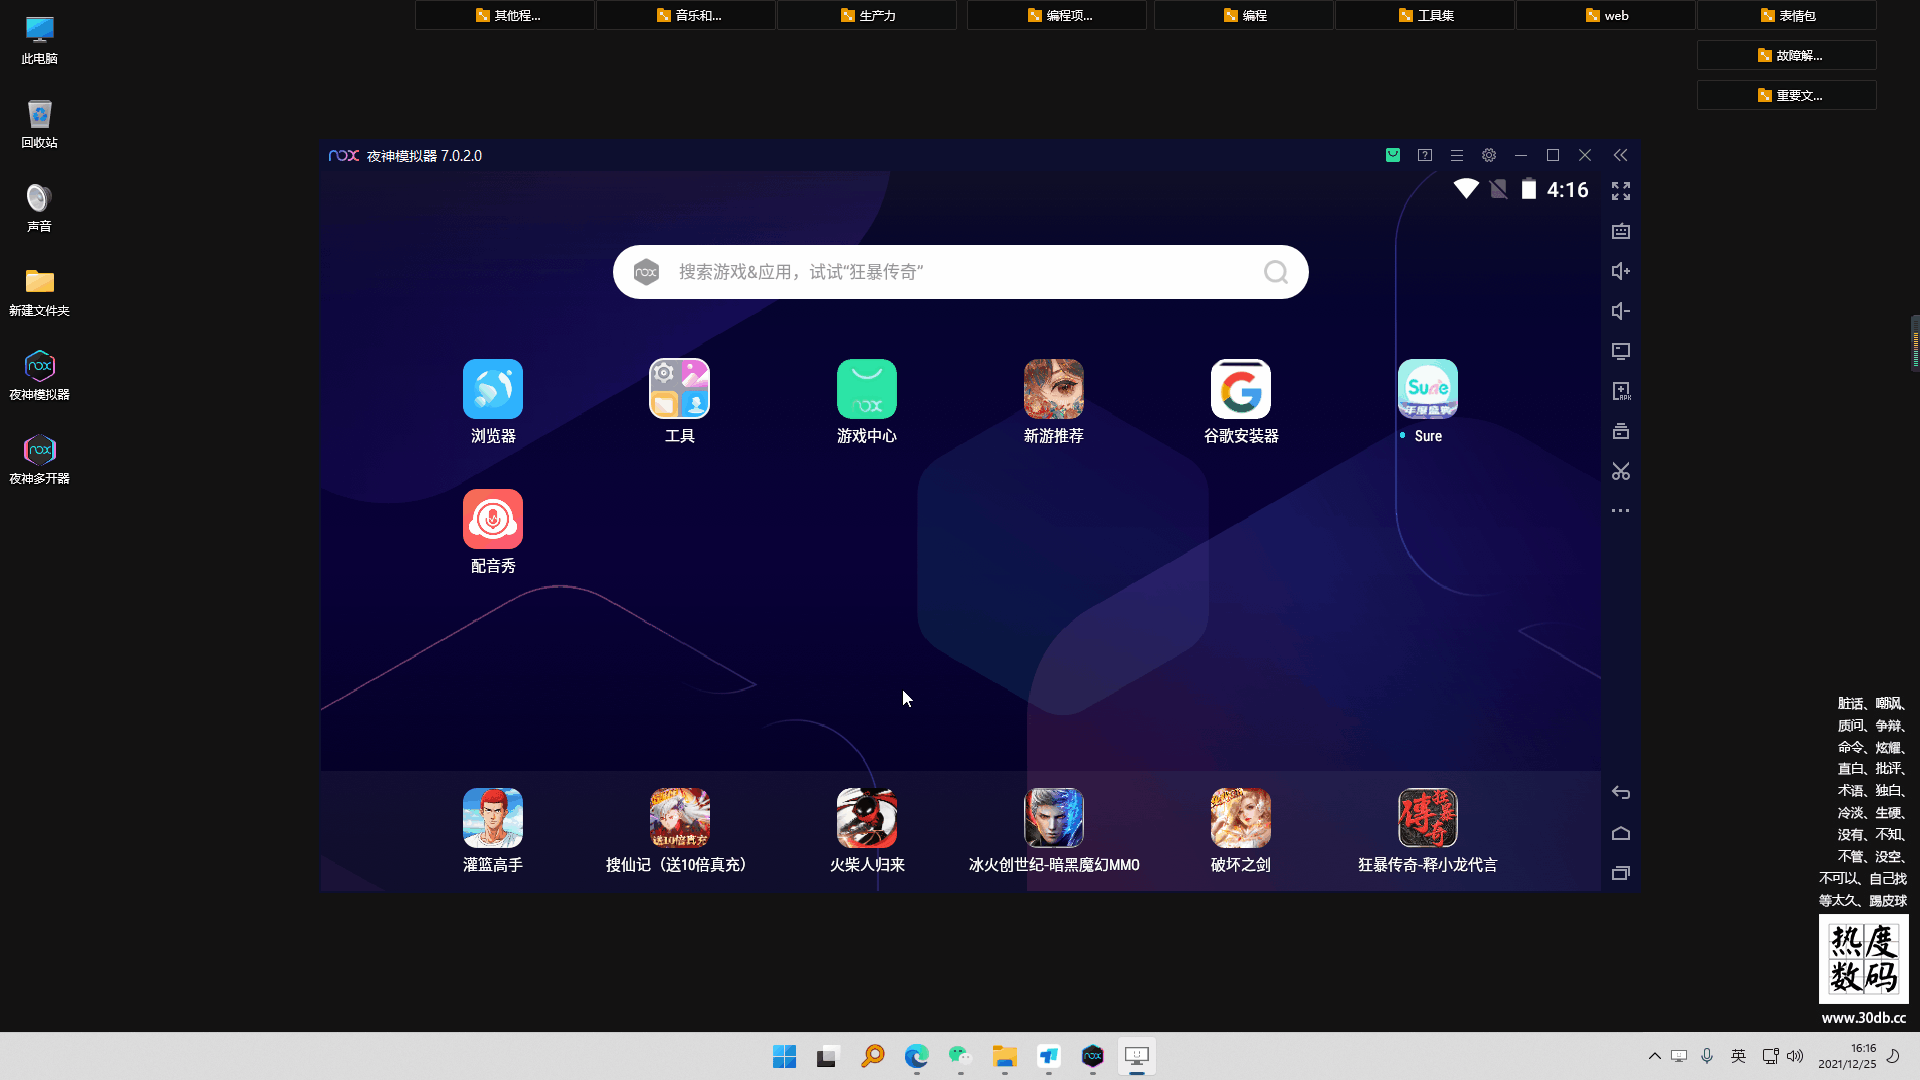This screenshot has height=1080, width=1920.
Task: Open 编程项... desktop folder group
Action: tap(1057, 15)
